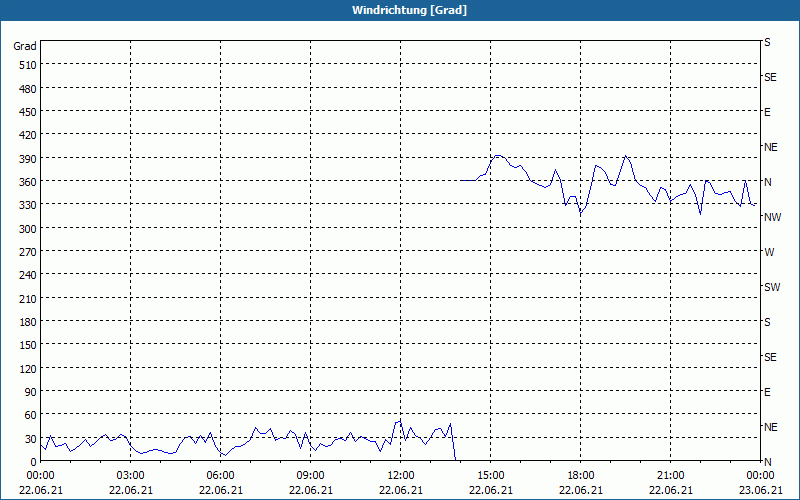Select the Grad unit label above the axis
The width and height of the screenshot is (800, 500).
pos(25,46)
